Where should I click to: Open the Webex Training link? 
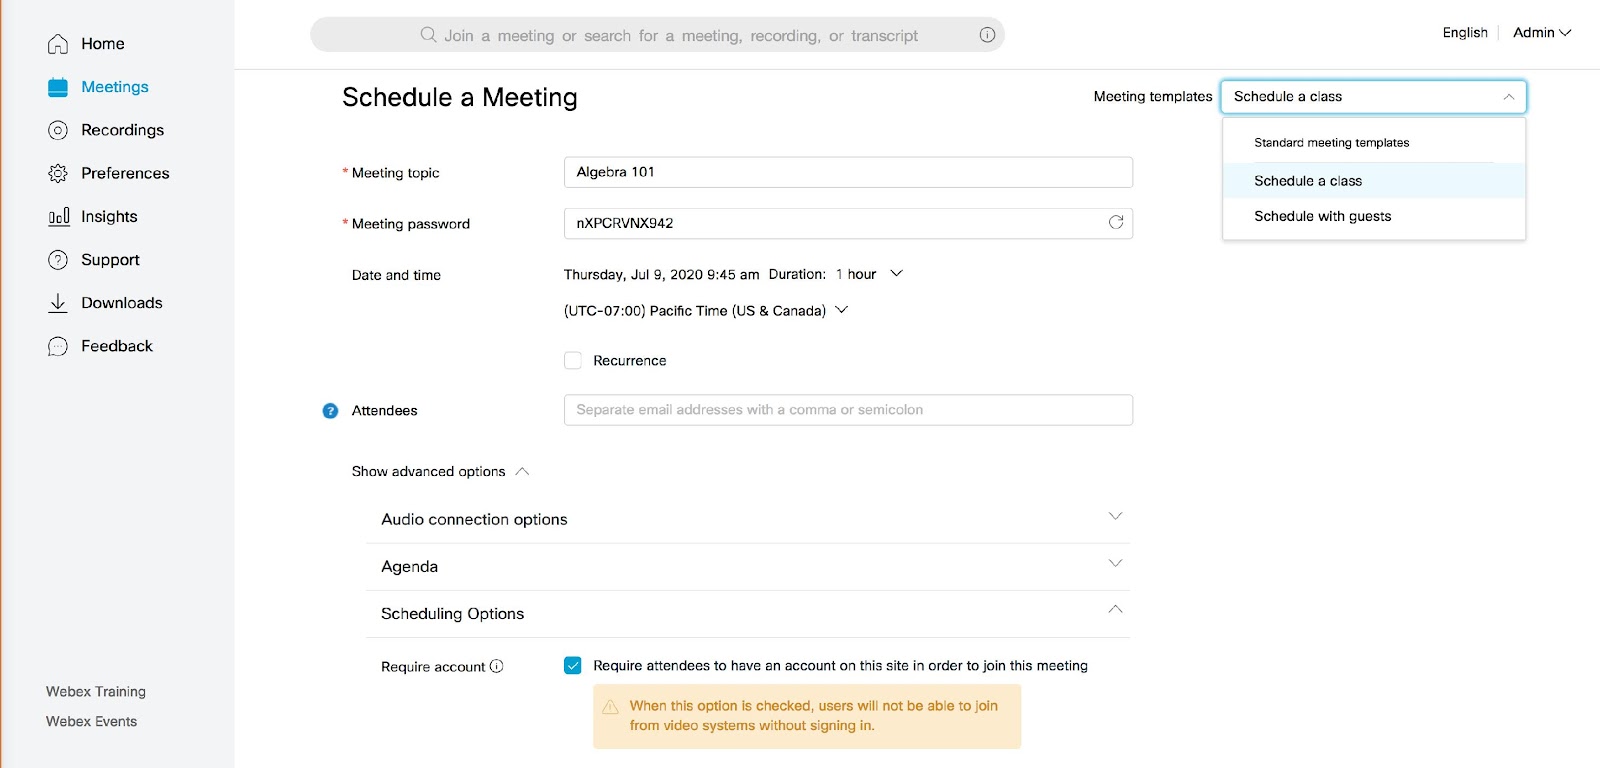click(x=96, y=692)
